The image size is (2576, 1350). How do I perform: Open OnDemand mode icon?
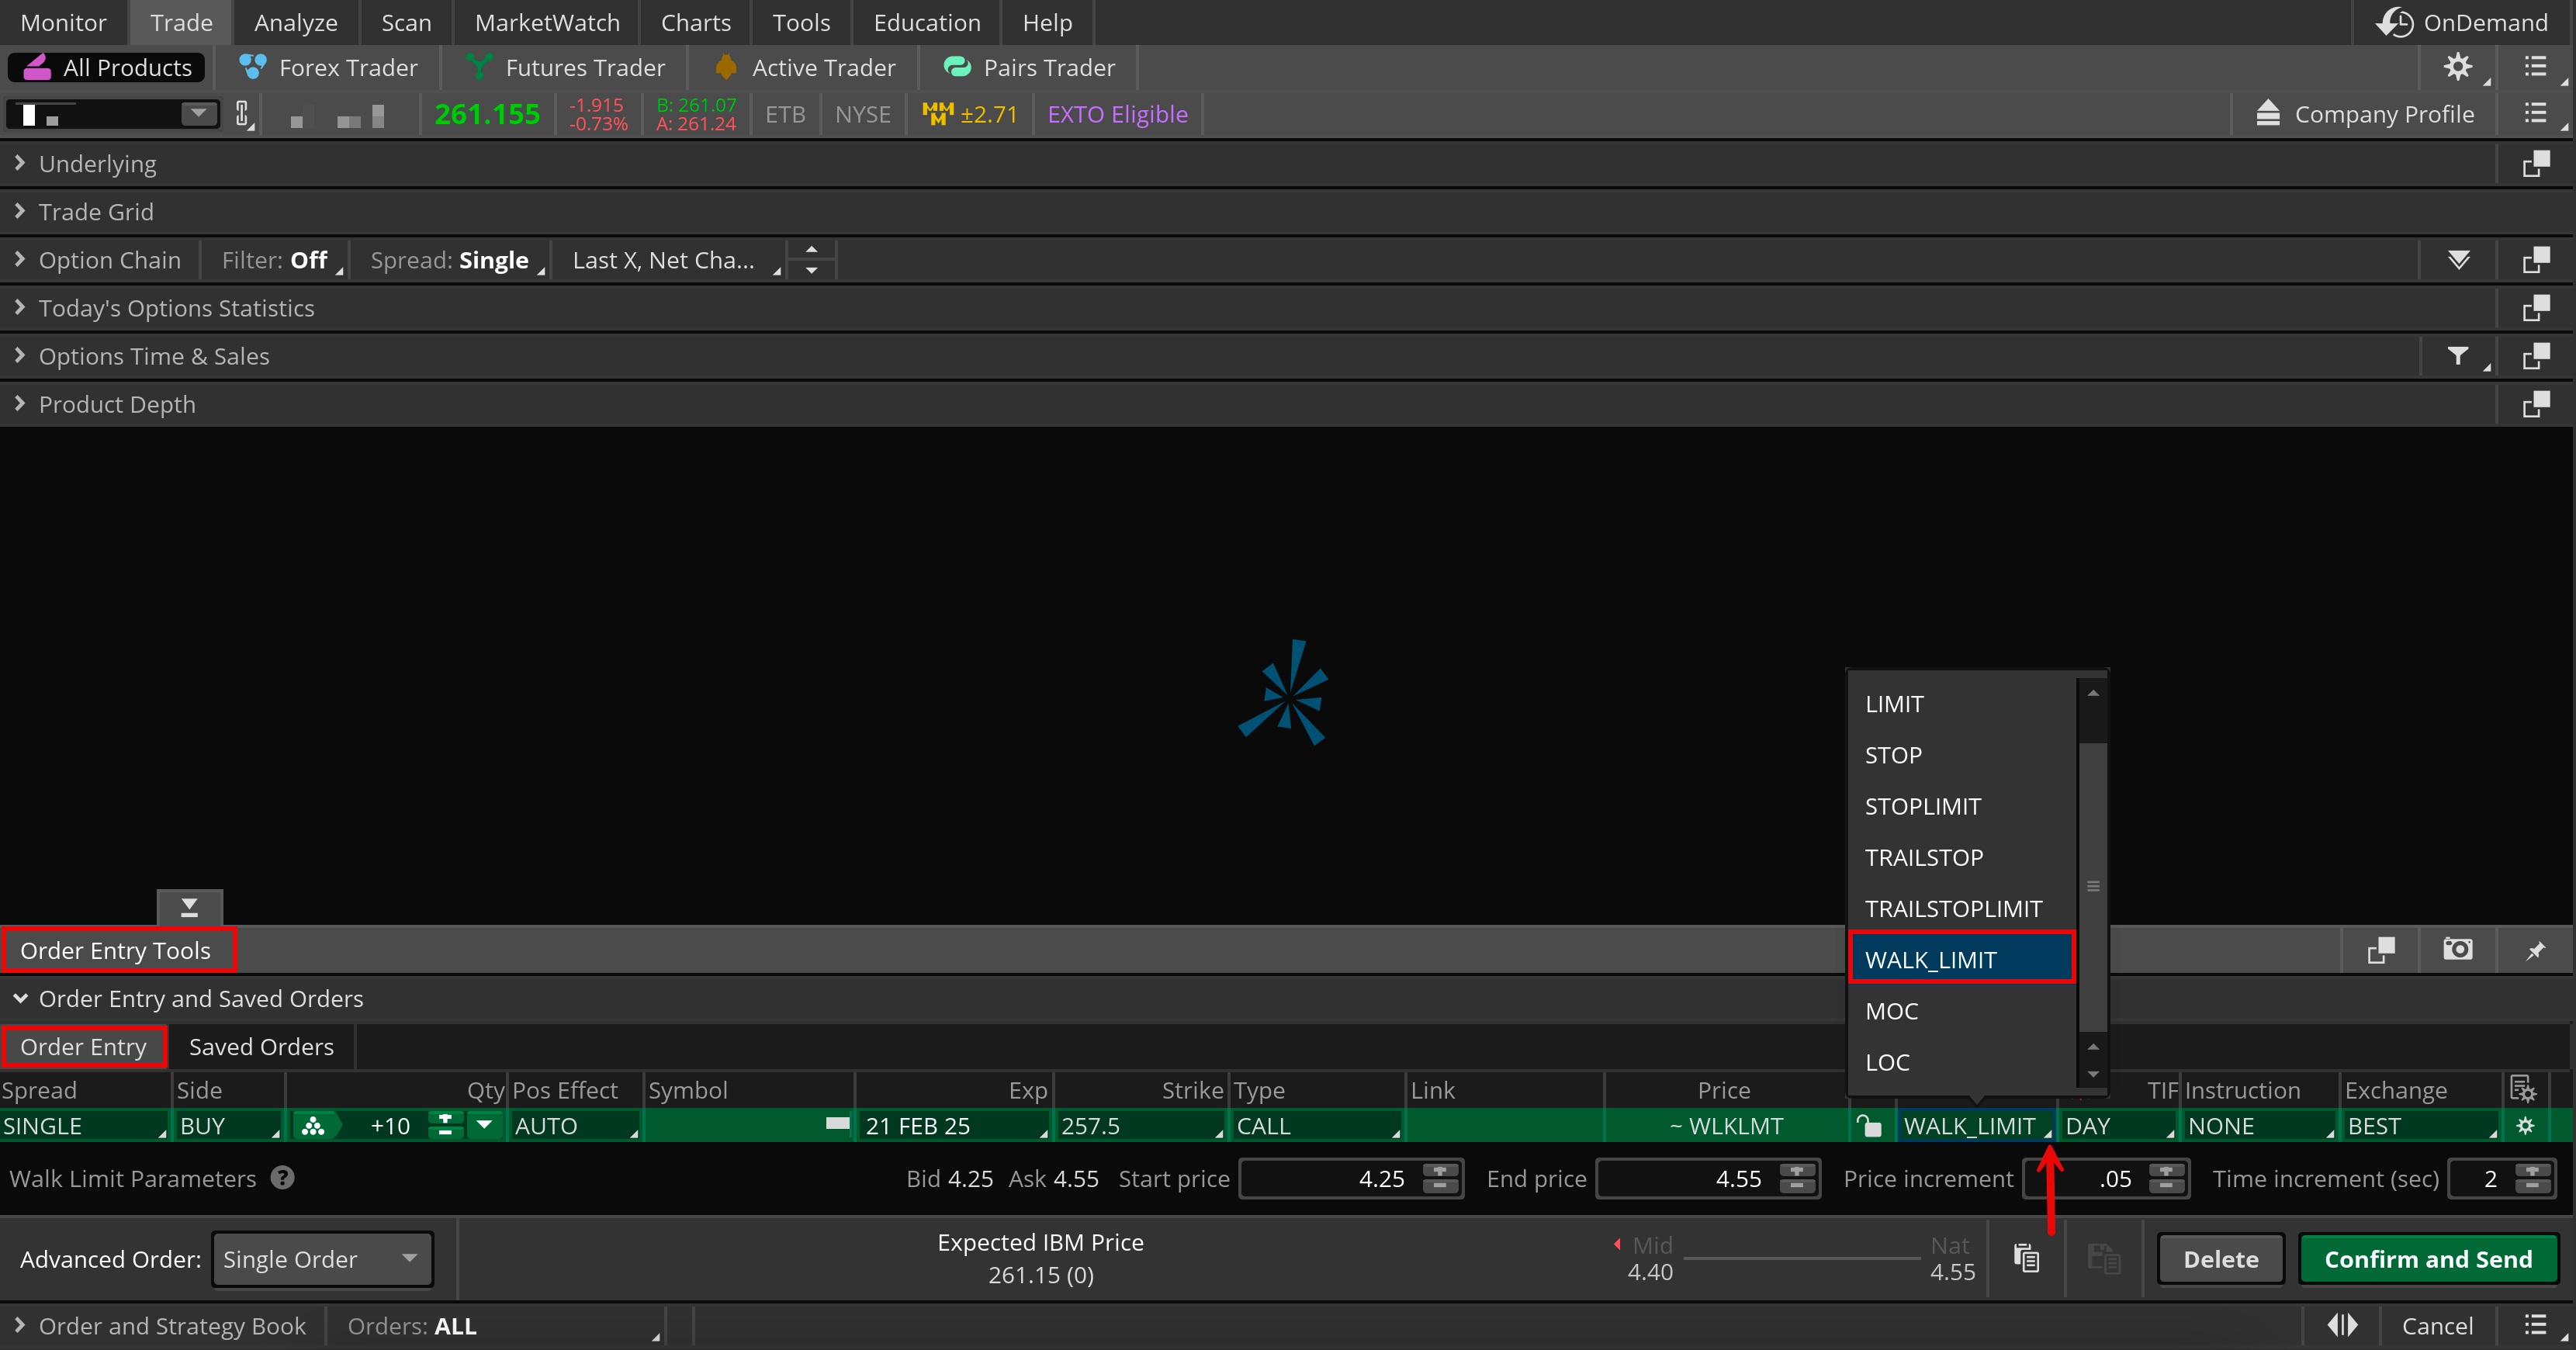(x=2395, y=22)
